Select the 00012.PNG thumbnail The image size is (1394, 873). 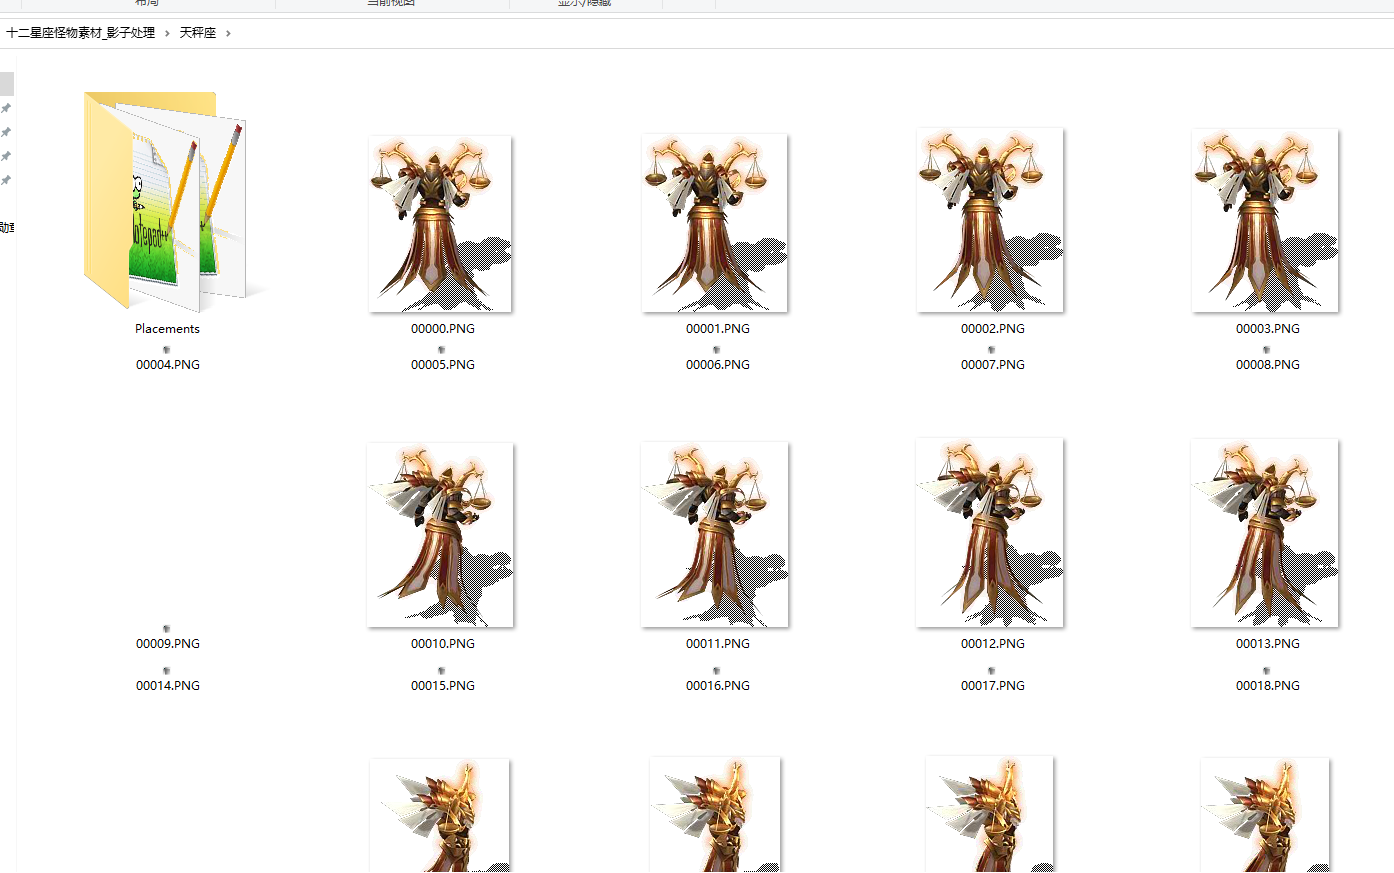tap(990, 533)
